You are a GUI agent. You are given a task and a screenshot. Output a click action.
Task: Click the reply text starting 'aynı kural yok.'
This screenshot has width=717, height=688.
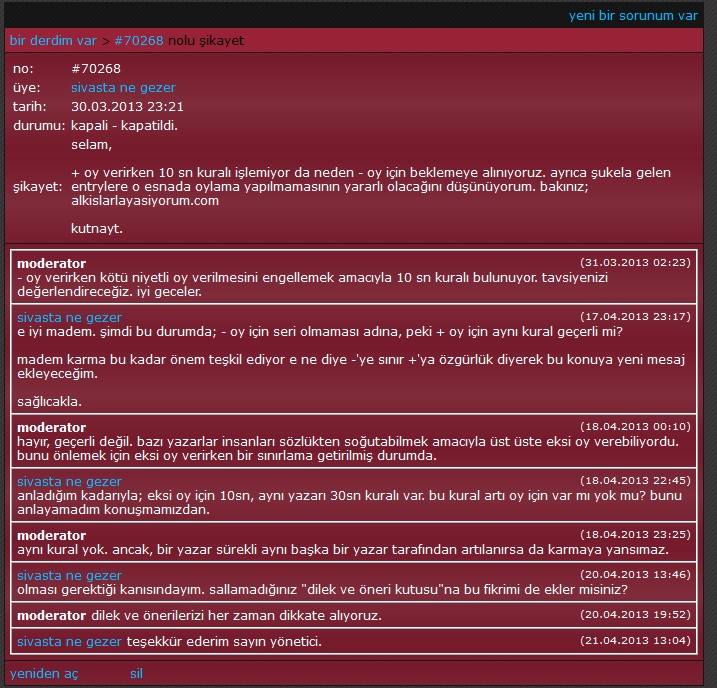[343, 549]
